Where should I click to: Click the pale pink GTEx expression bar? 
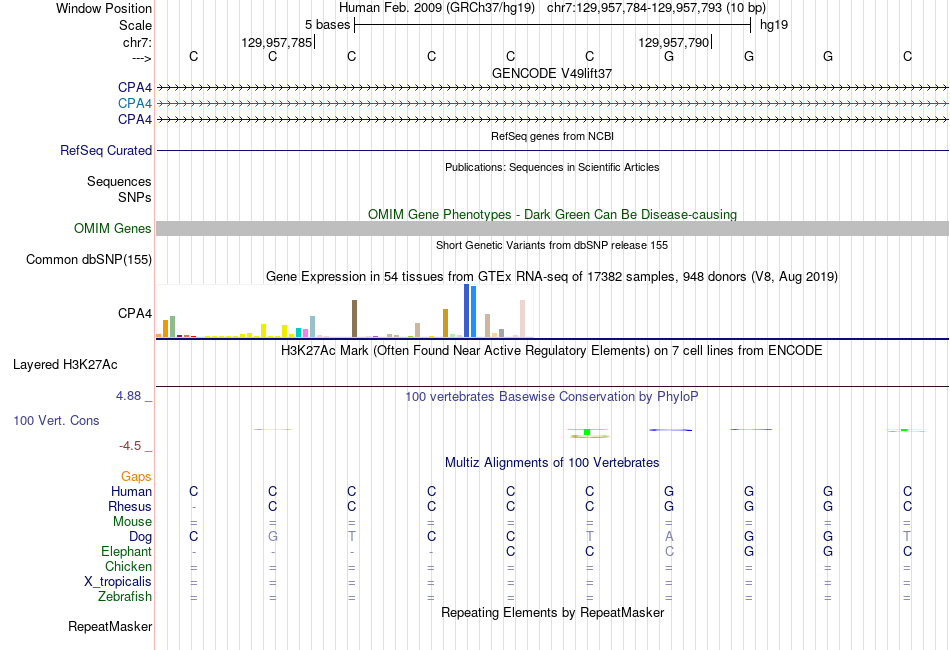[x=522, y=319]
